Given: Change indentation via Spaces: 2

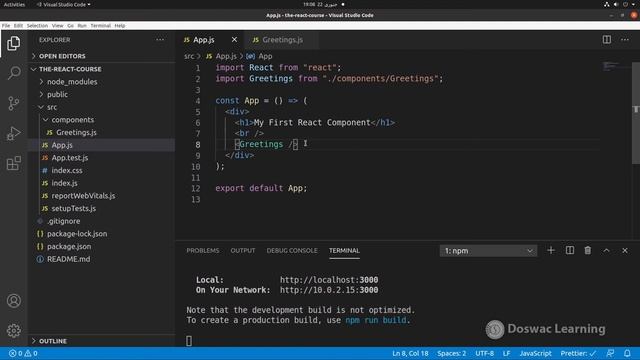Looking at the screenshot, I should point(451,353).
